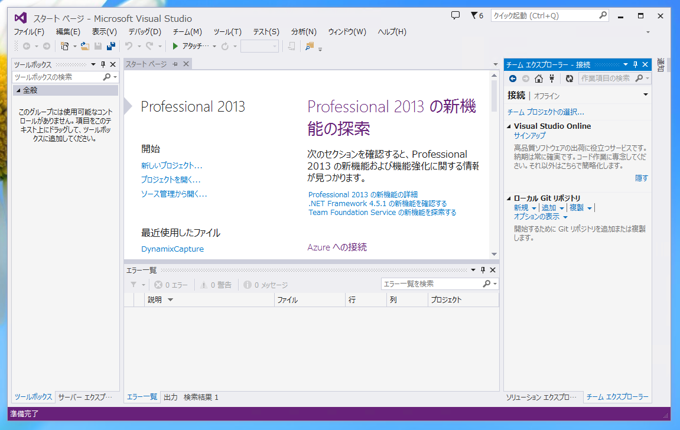Refresh the Team Explorer panel

569,78
